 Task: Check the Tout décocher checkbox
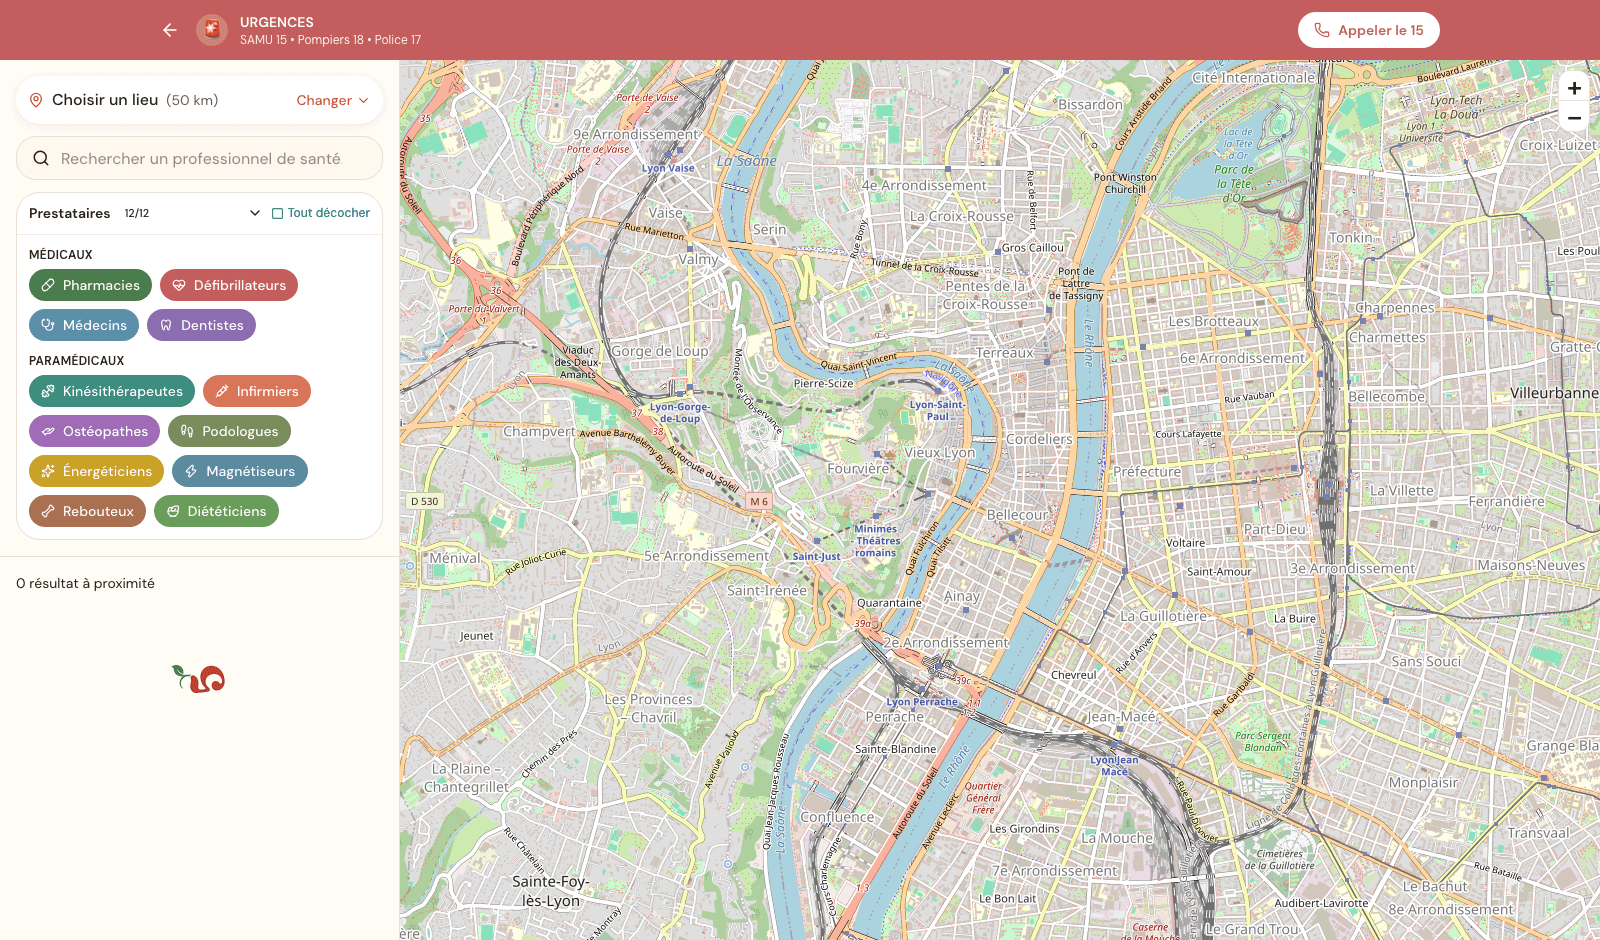(x=278, y=213)
